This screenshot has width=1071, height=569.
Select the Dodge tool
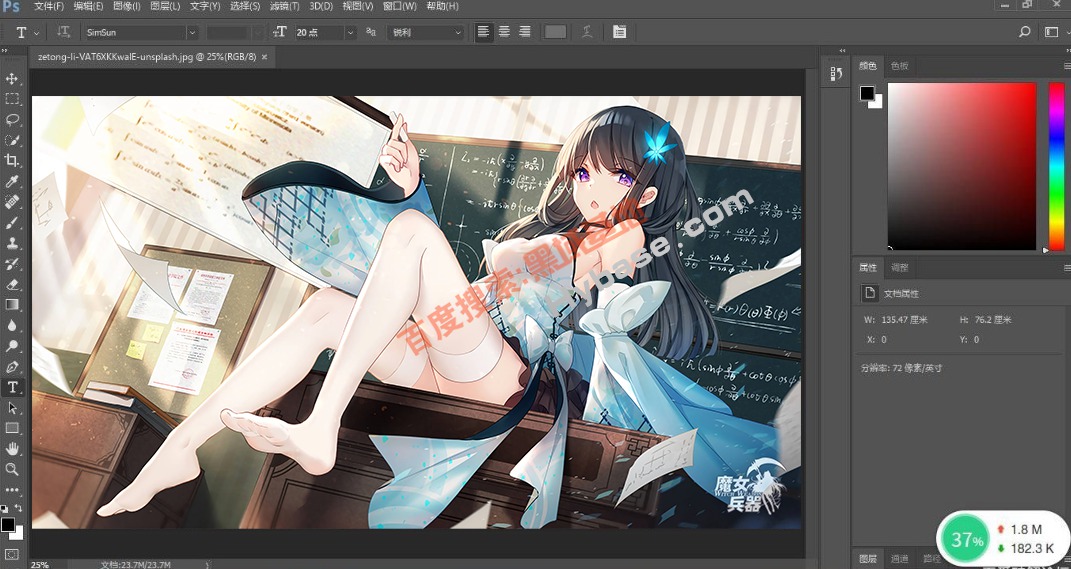[12, 346]
